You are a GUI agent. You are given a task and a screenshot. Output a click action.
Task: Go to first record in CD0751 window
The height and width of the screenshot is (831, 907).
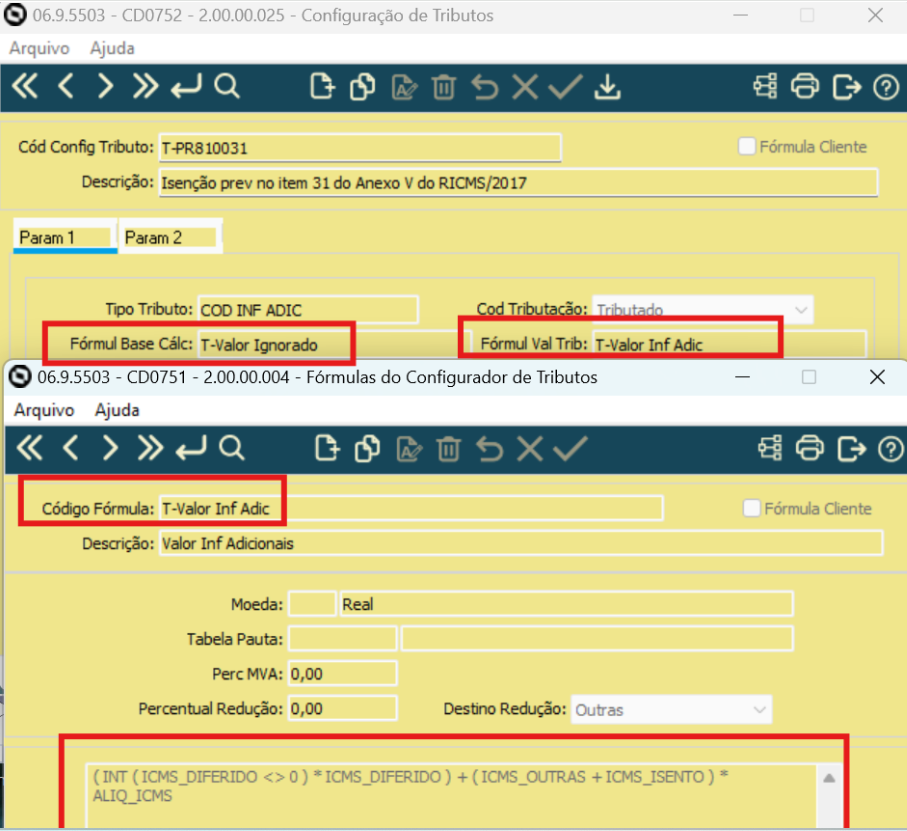coord(30,449)
